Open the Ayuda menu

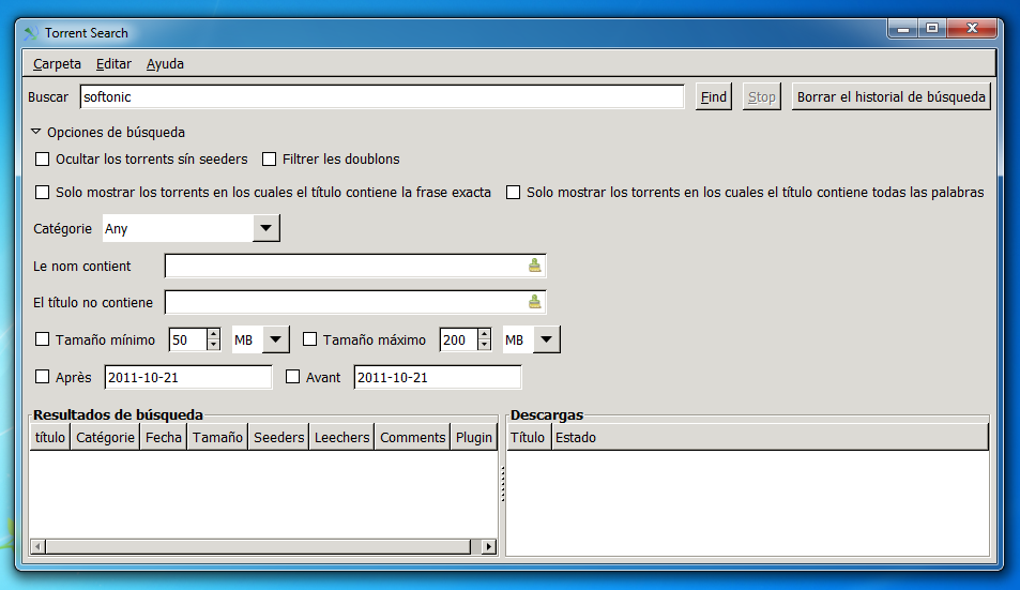[165, 64]
